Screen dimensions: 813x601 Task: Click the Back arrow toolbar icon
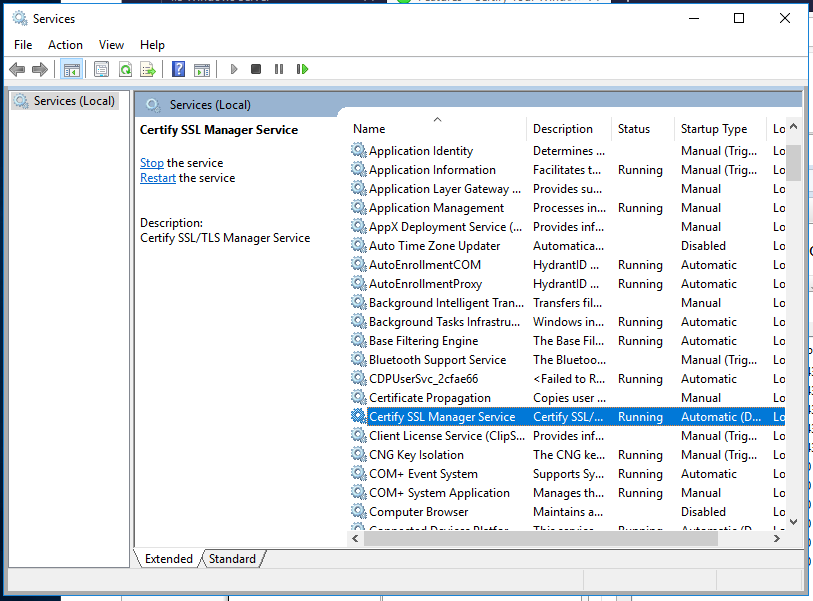point(17,69)
